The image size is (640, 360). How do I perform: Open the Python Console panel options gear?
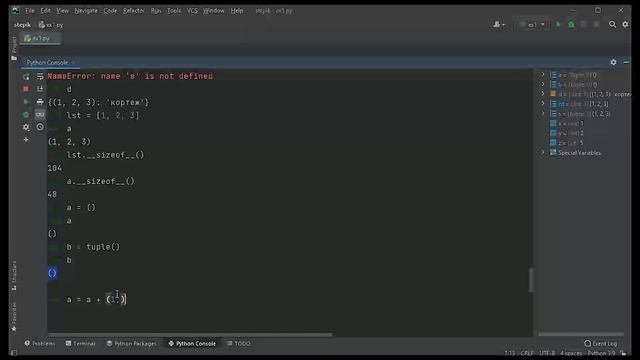pyautogui.click(x=613, y=62)
